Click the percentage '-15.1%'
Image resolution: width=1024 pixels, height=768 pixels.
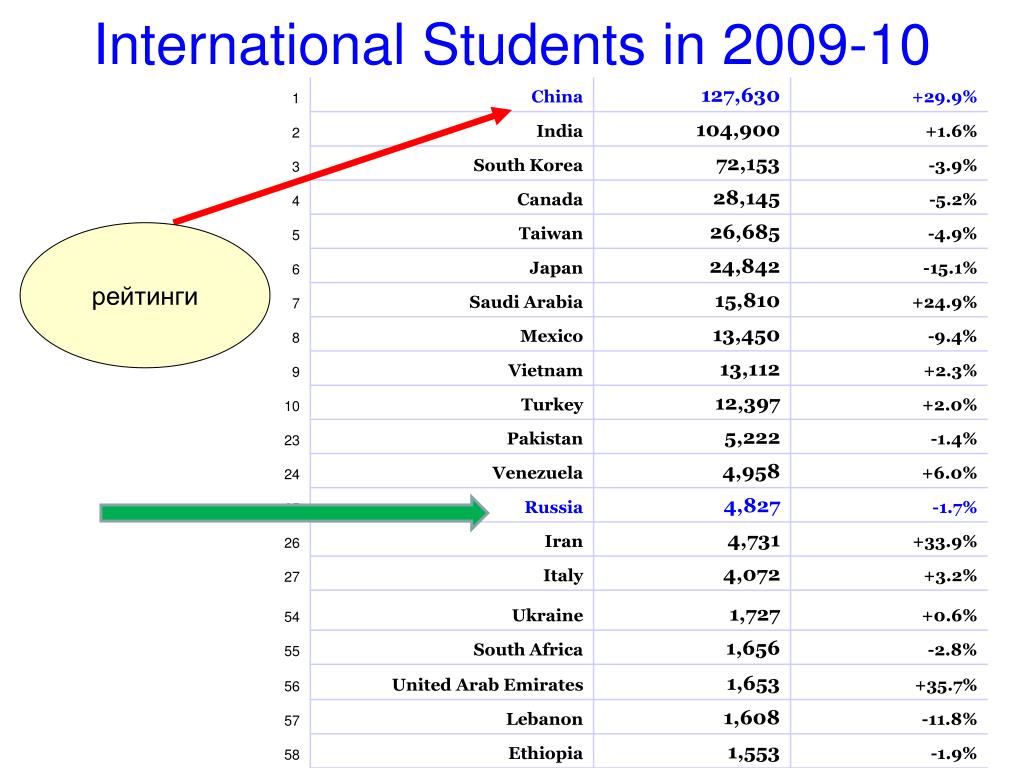point(950,268)
